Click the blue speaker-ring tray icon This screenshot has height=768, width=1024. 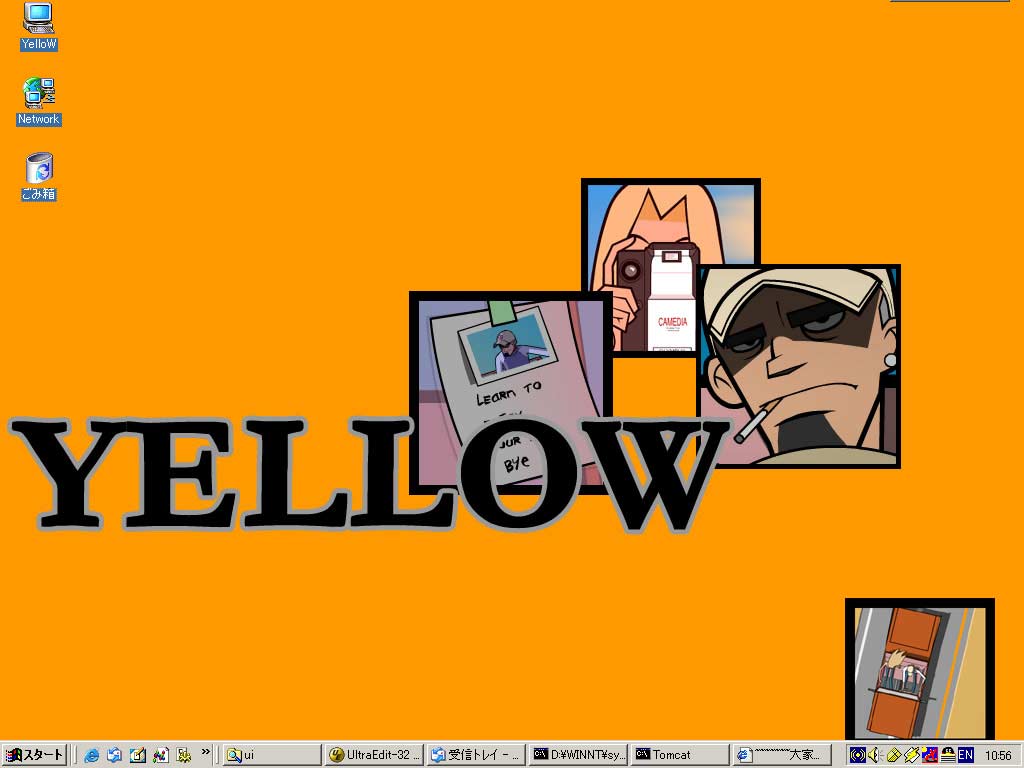[x=857, y=756]
